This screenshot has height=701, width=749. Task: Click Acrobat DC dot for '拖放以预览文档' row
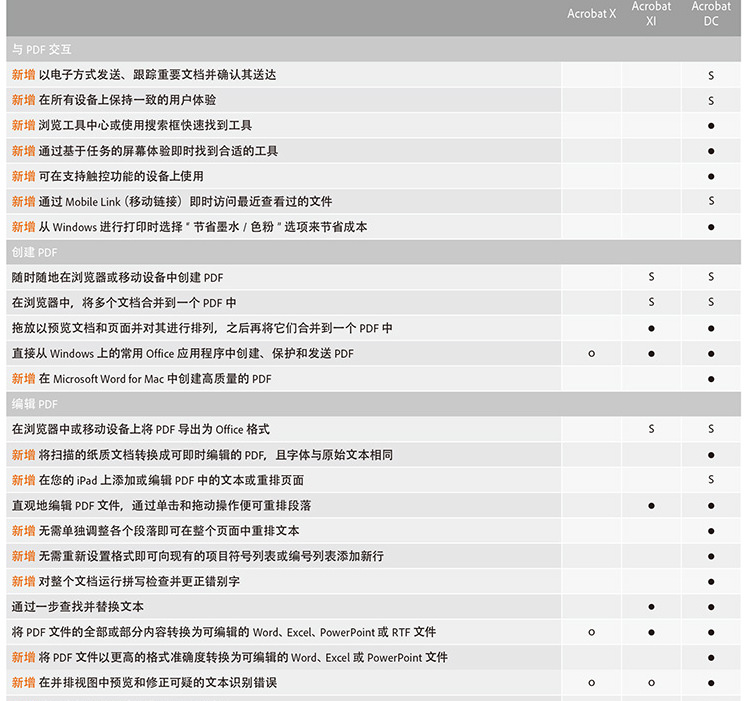click(x=711, y=329)
